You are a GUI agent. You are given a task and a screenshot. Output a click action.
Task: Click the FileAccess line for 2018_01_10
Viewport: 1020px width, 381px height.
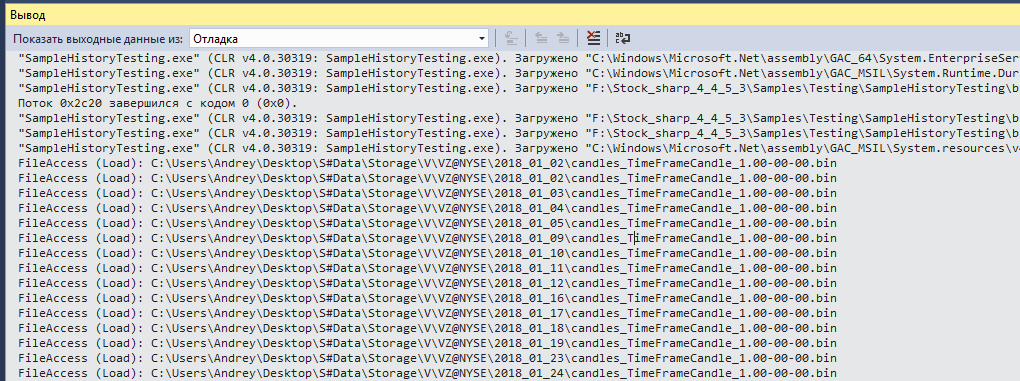[427, 253]
